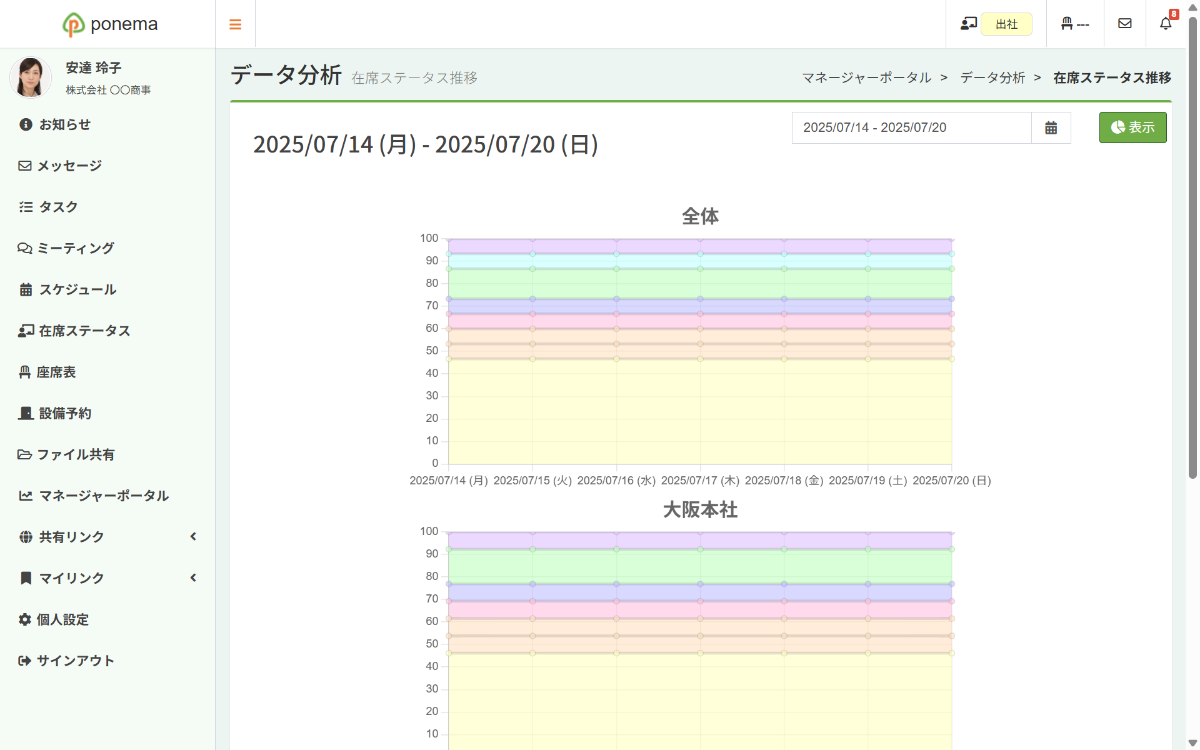Open the mail envelope icon in header

pyautogui.click(x=1125, y=24)
